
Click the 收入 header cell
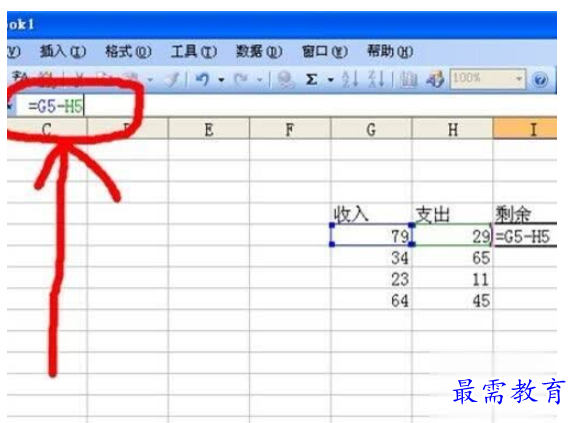[371, 214]
